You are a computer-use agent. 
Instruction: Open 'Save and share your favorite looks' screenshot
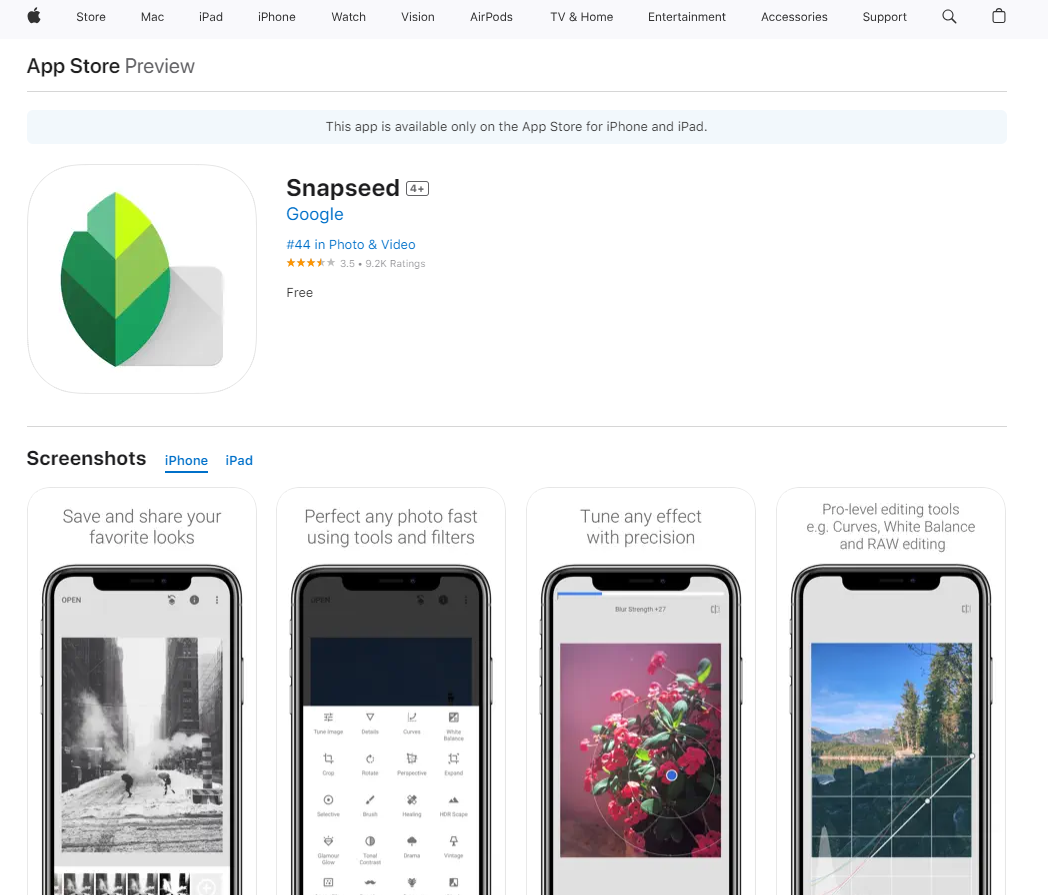(x=142, y=691)
